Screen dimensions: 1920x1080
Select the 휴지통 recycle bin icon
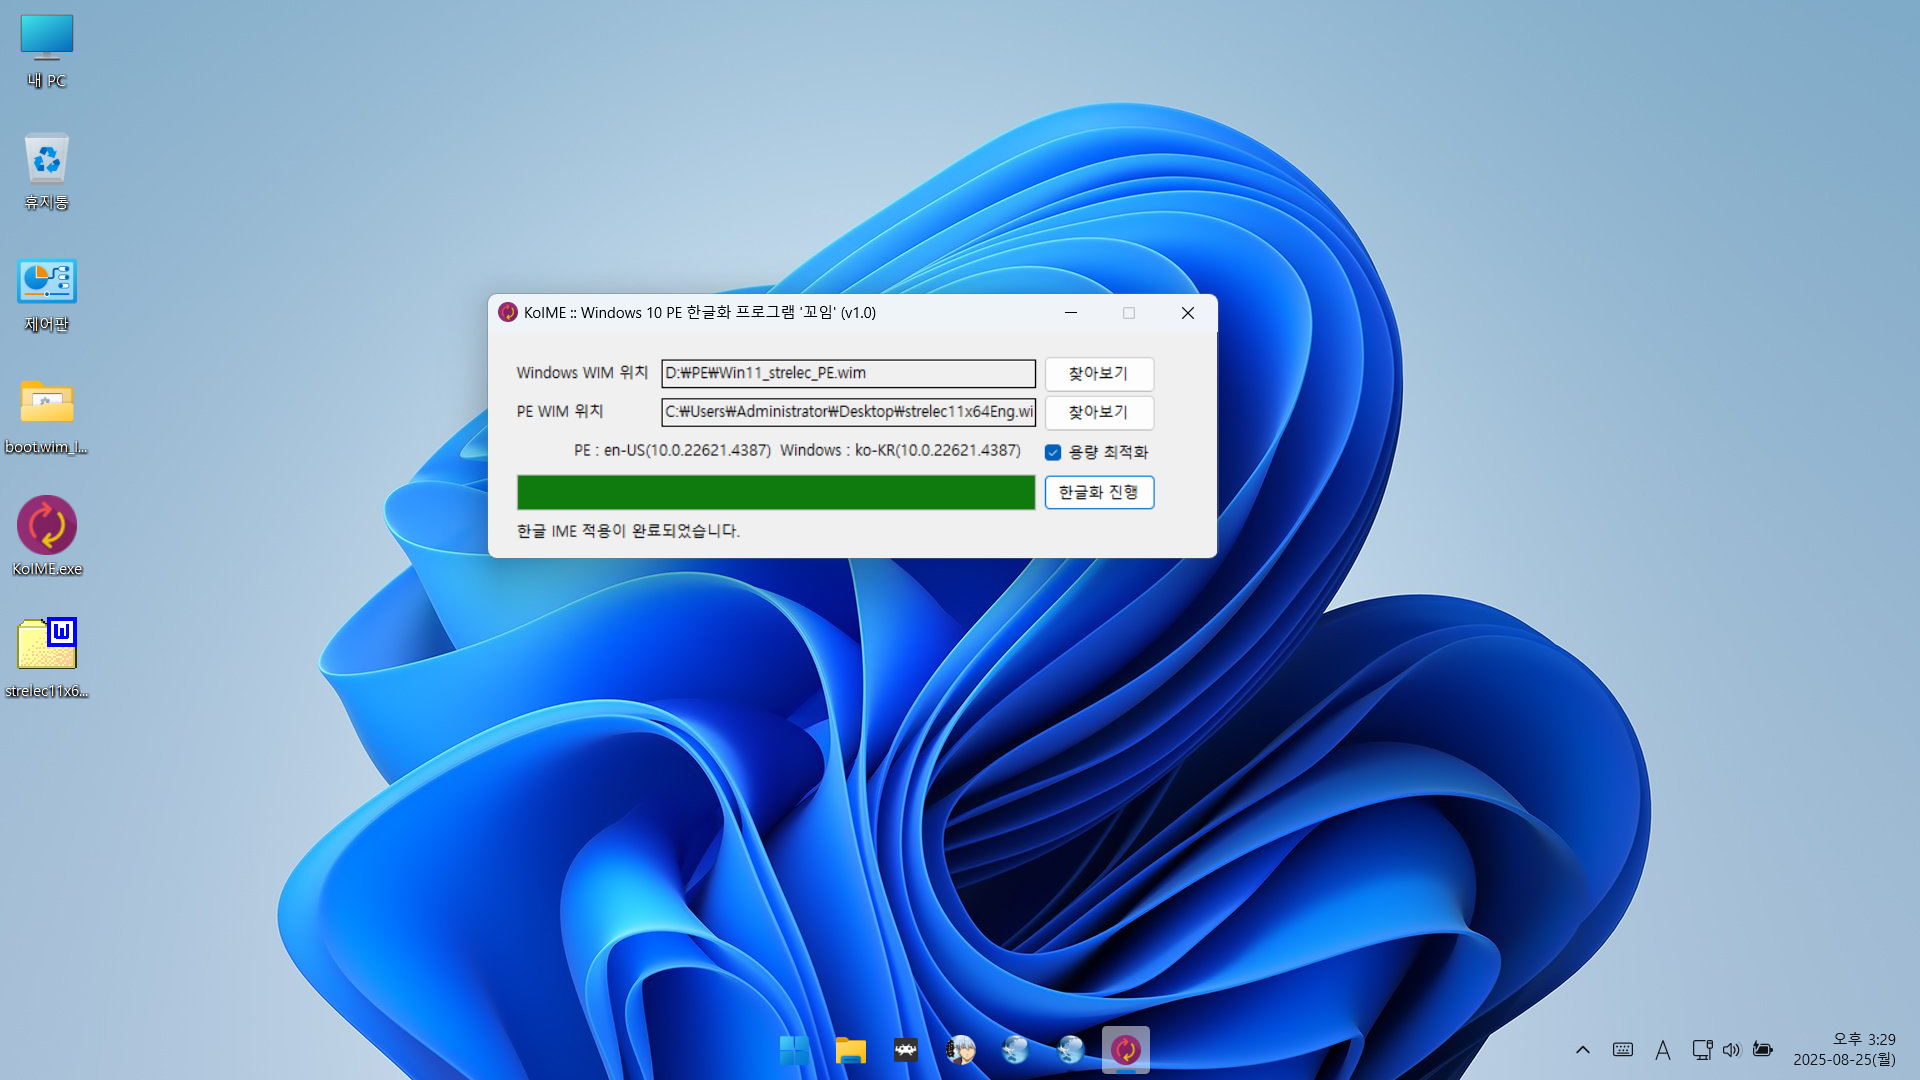pos(47,162)
